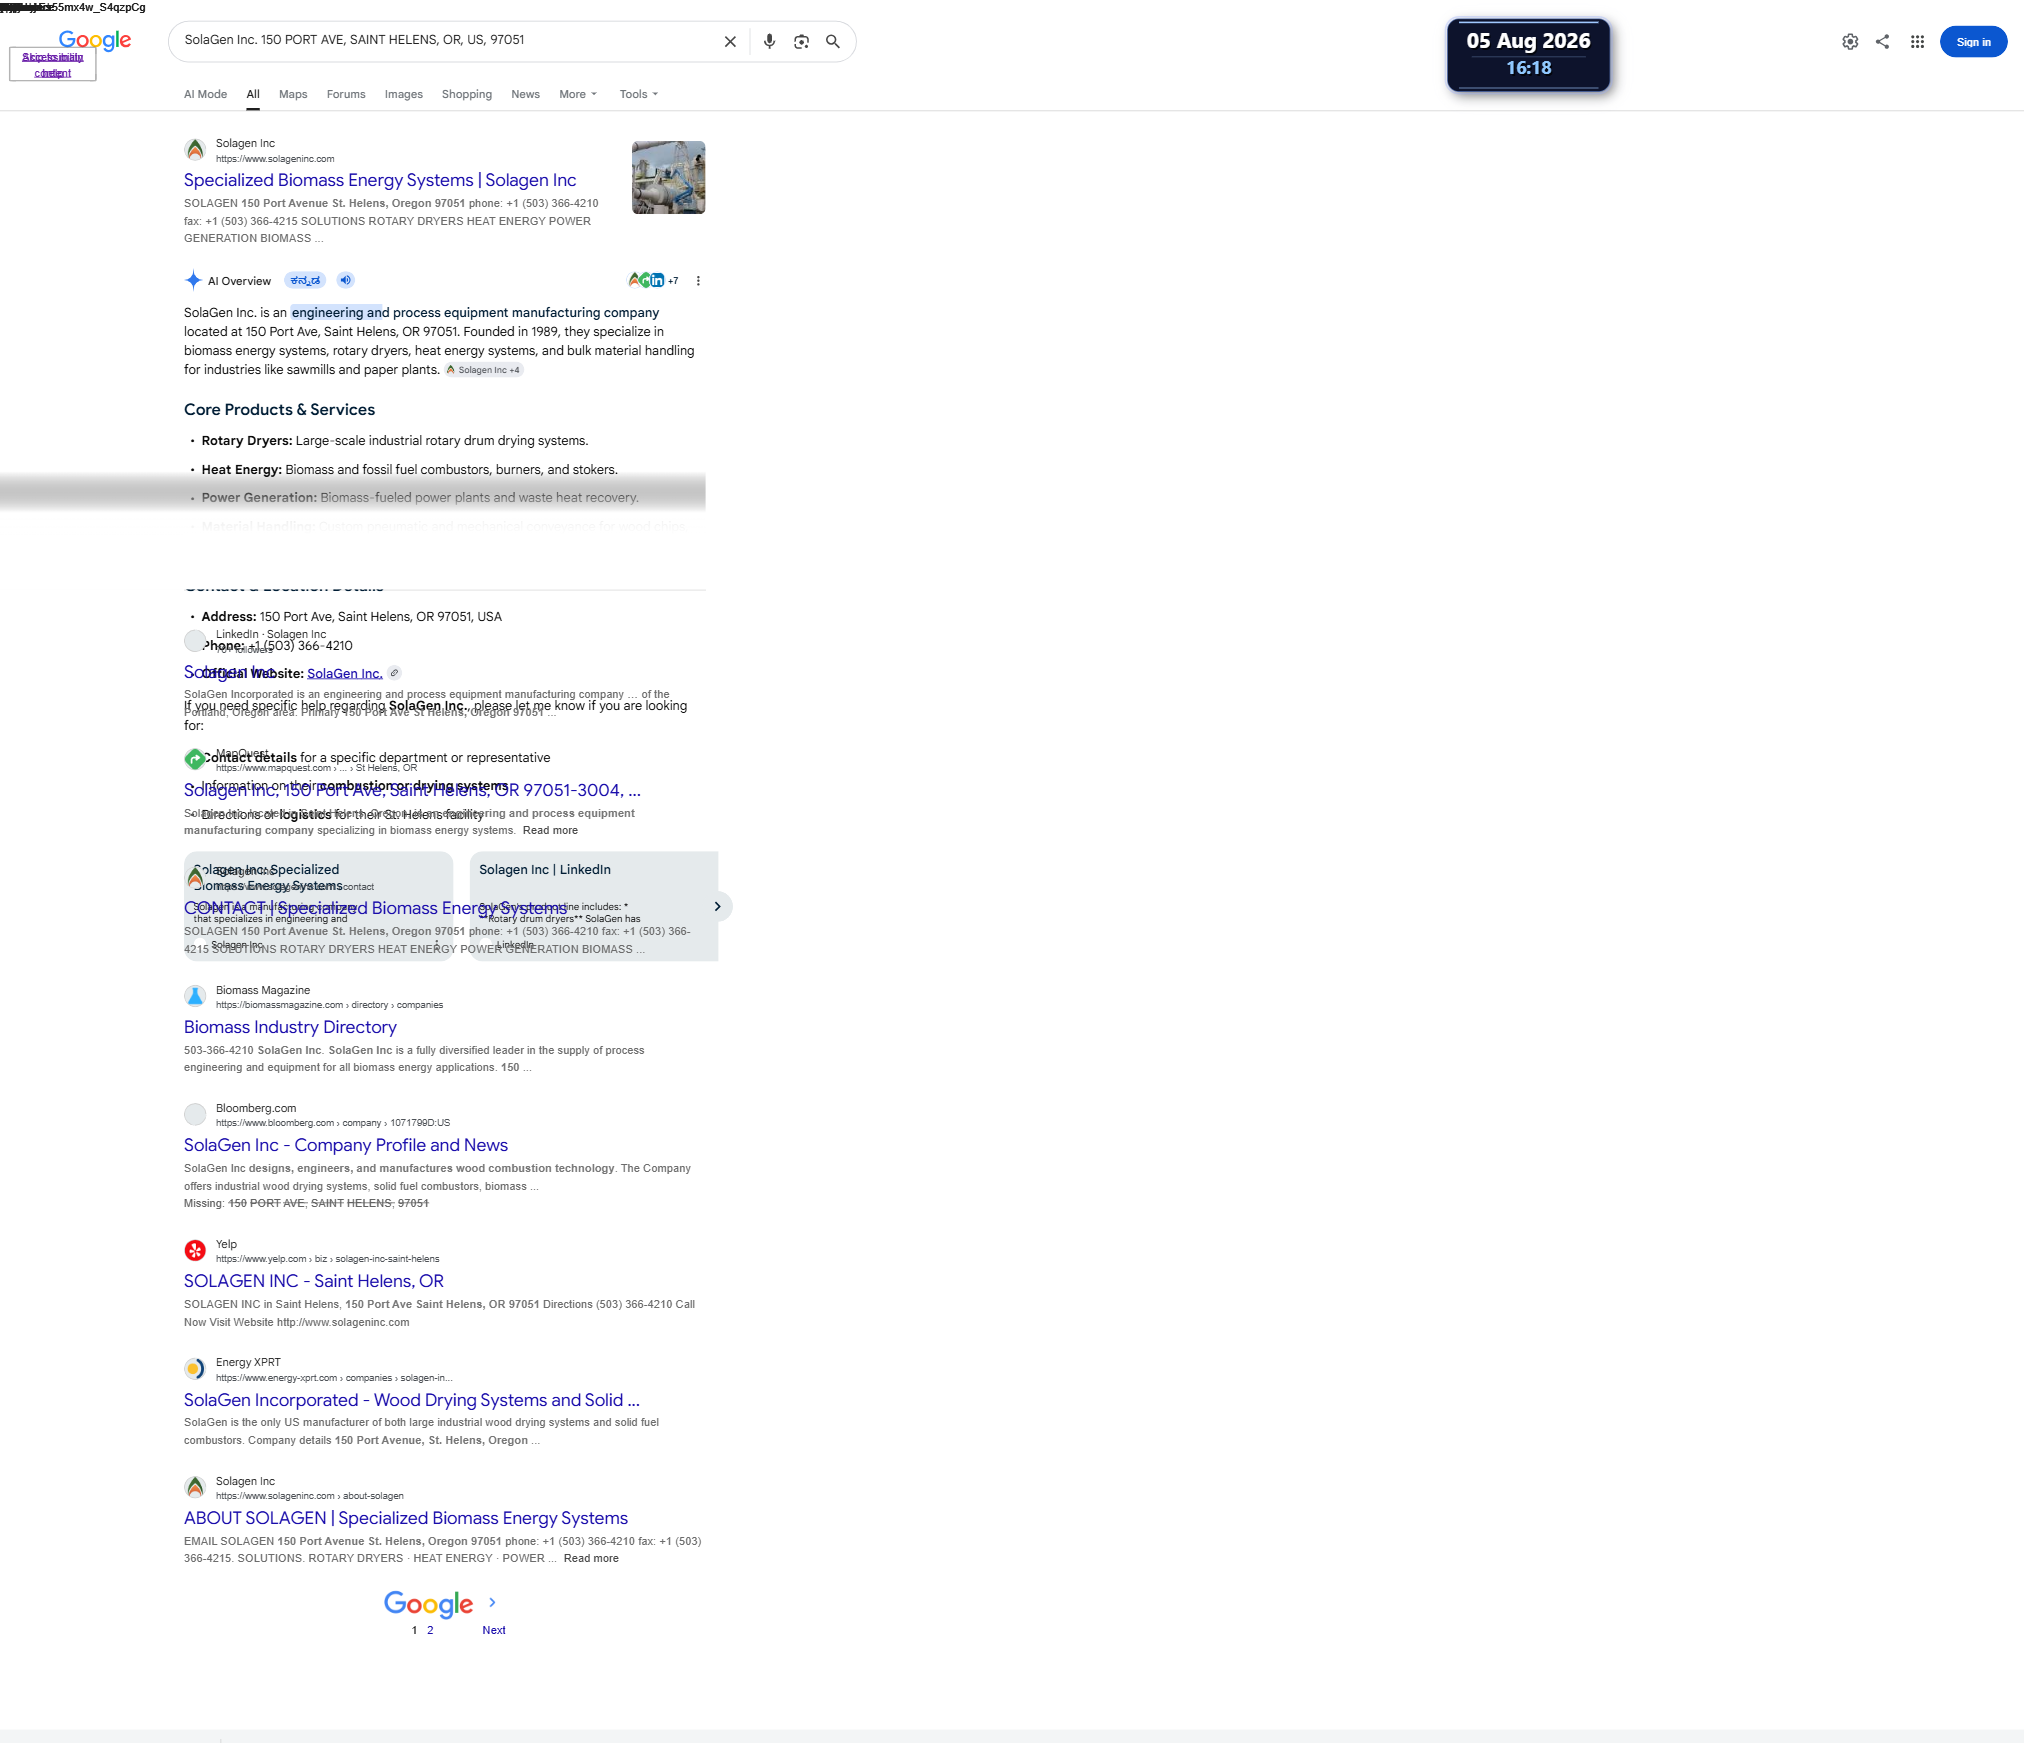Image resolution: width=2036 pixels, height=1743 pixels.
Task: Open the Solagen Inc | LinkedIn source card
Action: [x=594, y=906]
